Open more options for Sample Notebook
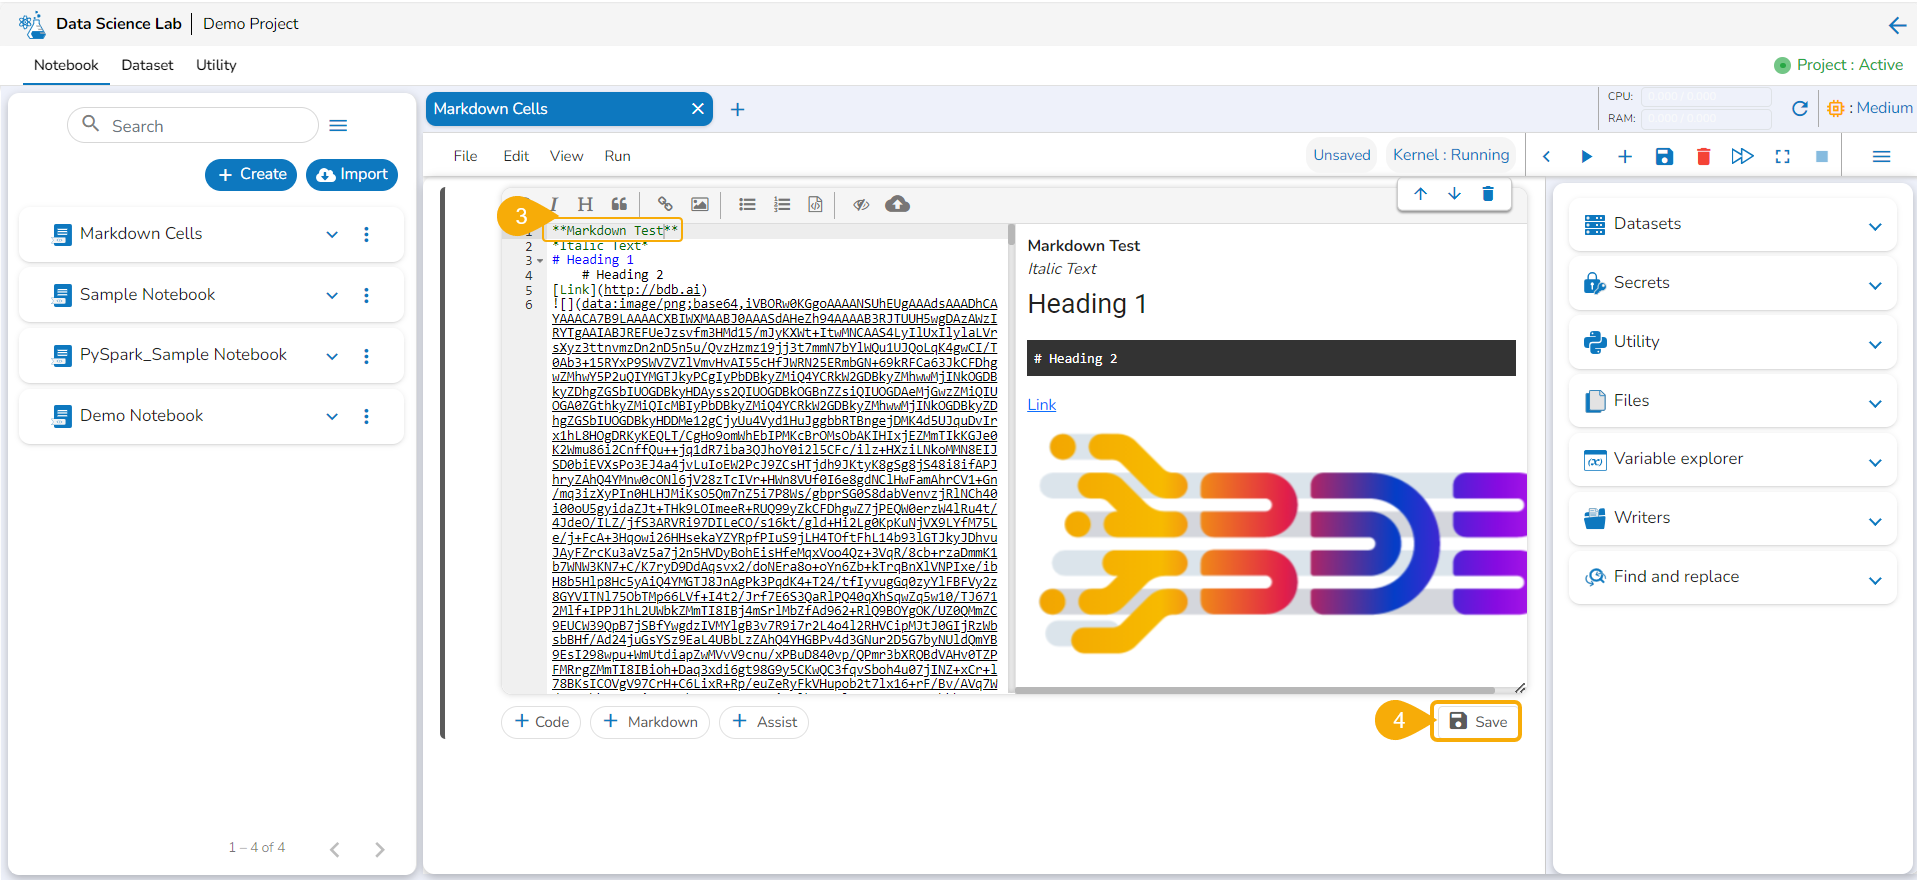Screen dimensions: 1917x880 click(366, 295)
